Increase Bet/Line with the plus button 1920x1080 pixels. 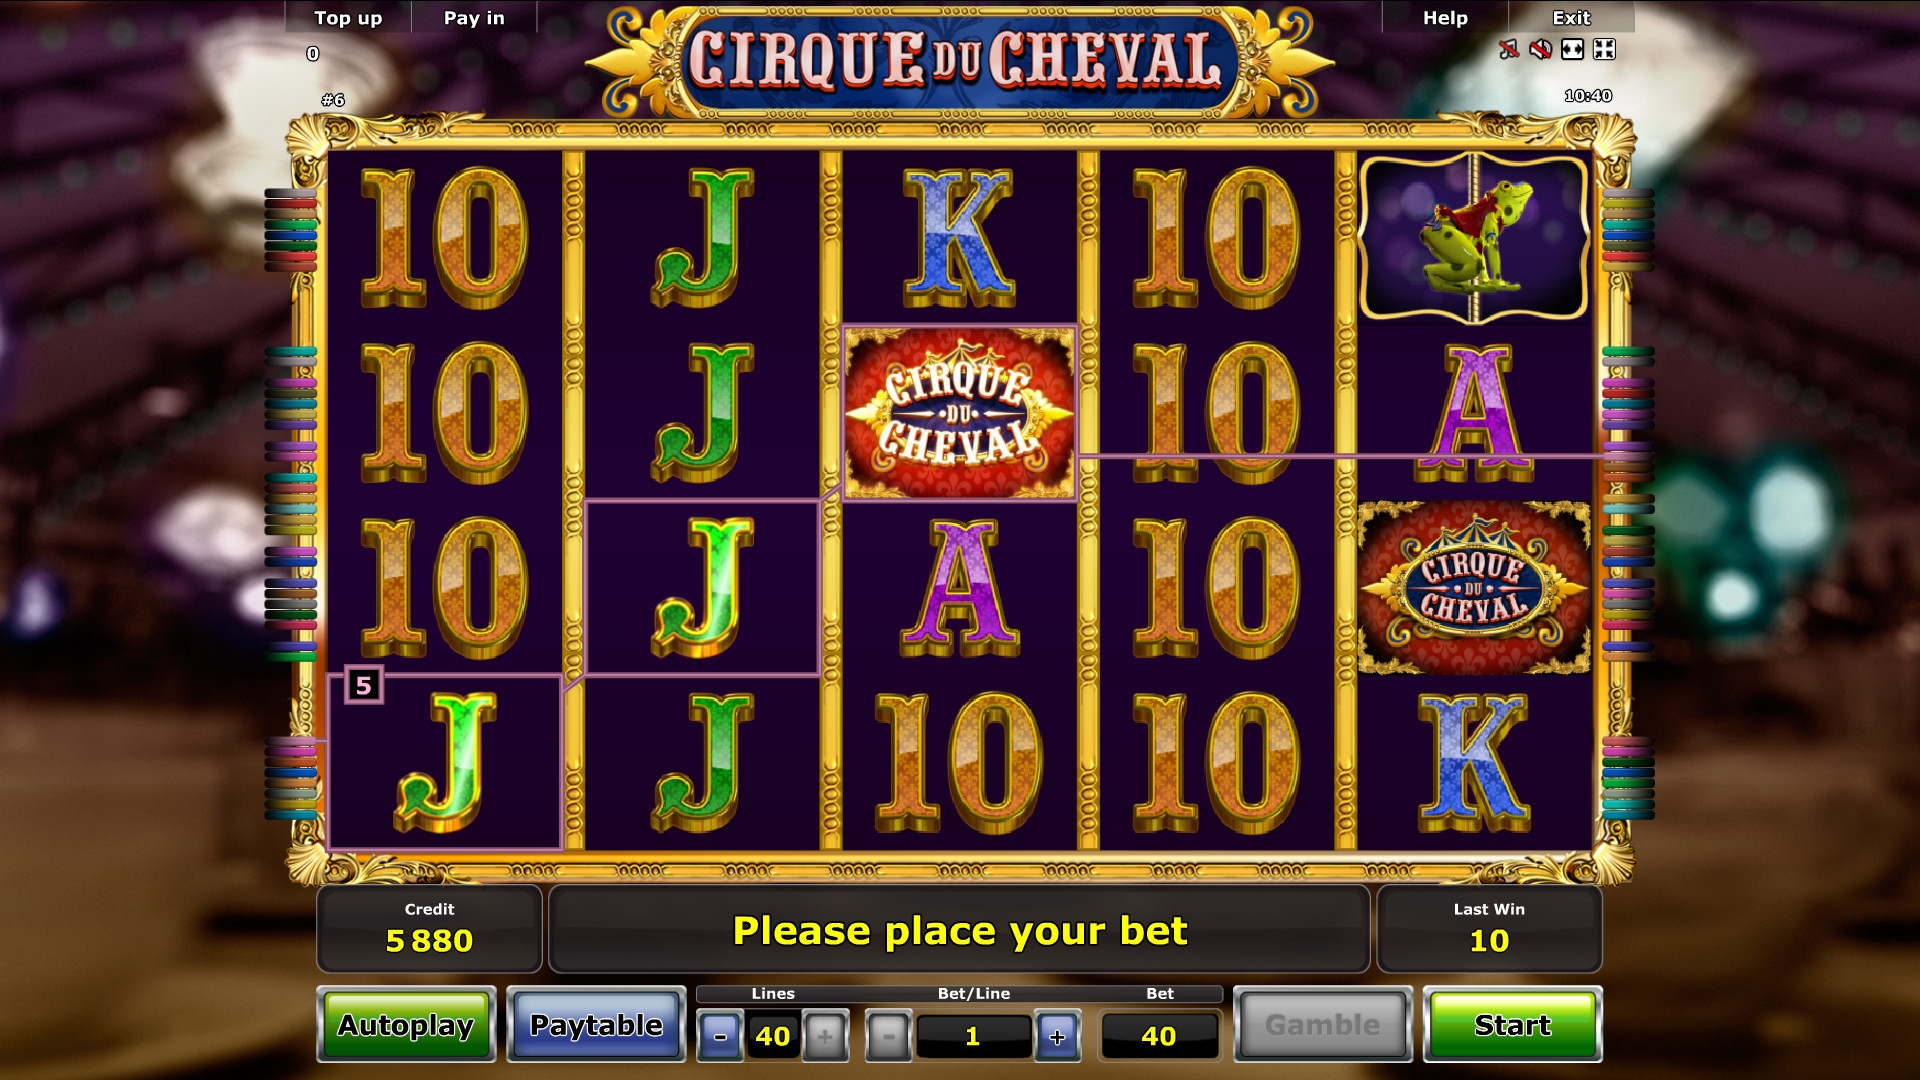pos(1057,1036)
